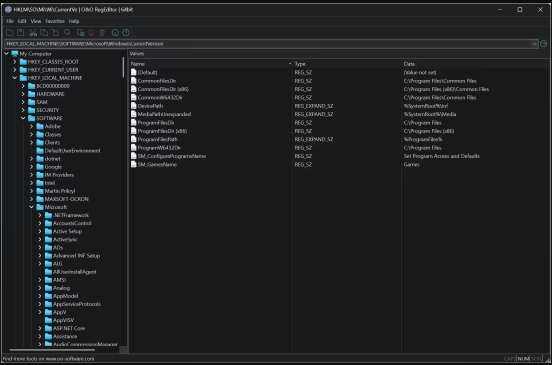Collapse the SOFTWARE key
Screen dimensions: 552x365
coord(23,118)
